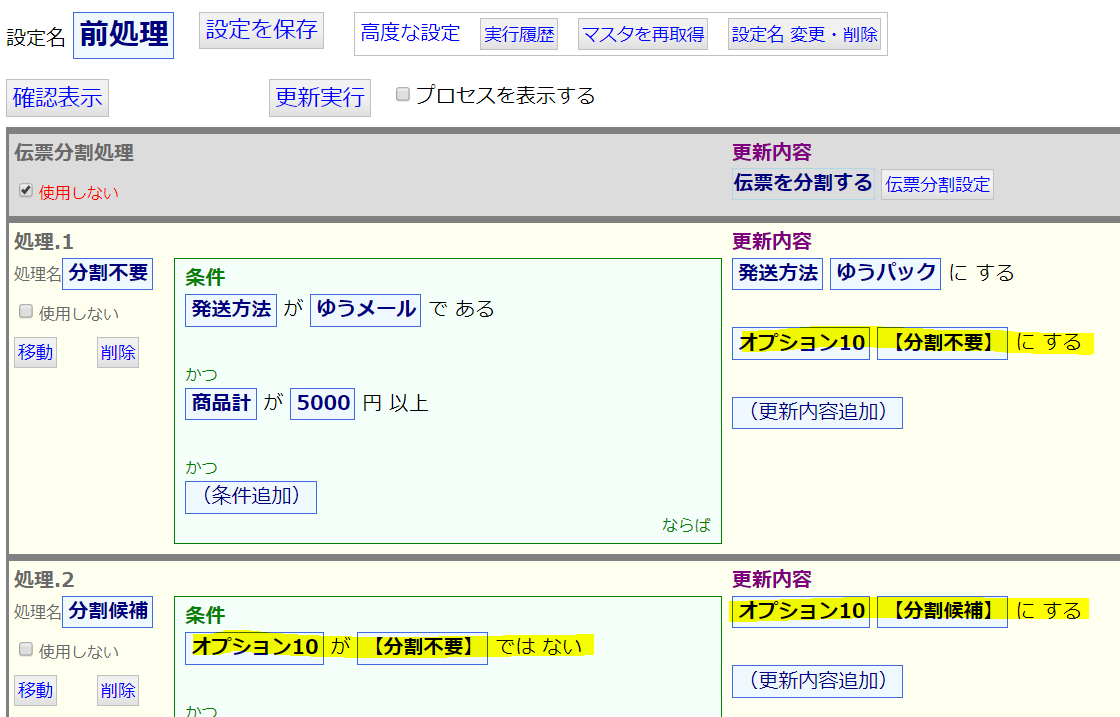Click 削除 button for 処理.2

pos(117,690)
